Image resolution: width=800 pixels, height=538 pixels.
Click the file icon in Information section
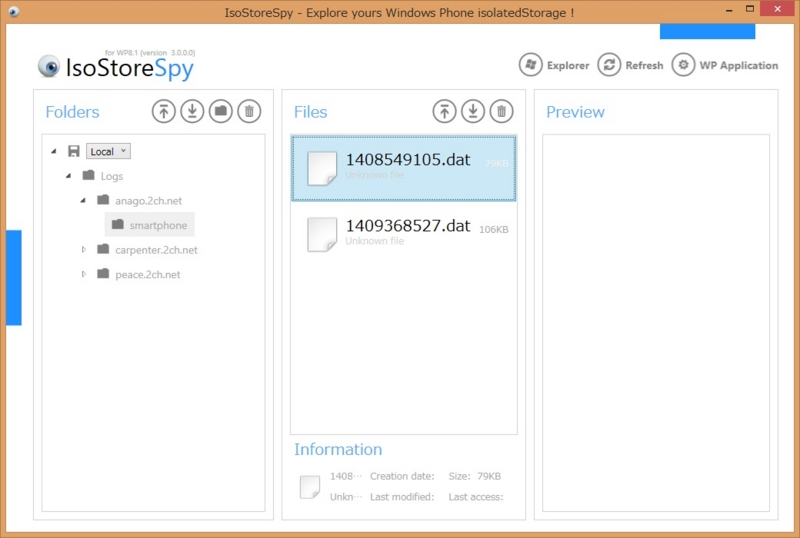click(310, 487)
